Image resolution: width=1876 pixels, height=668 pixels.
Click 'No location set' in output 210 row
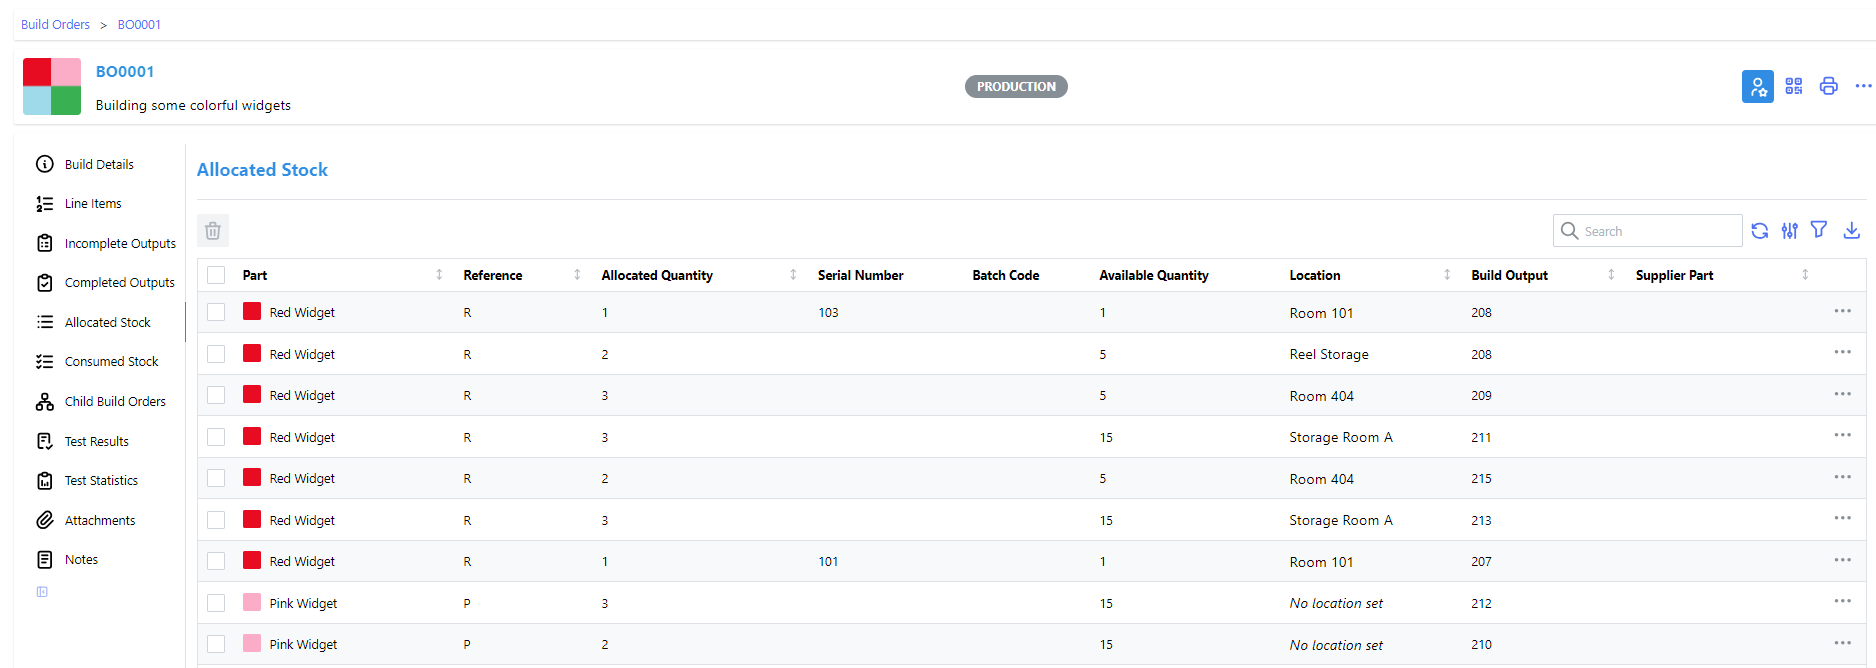click(1336, 645)
